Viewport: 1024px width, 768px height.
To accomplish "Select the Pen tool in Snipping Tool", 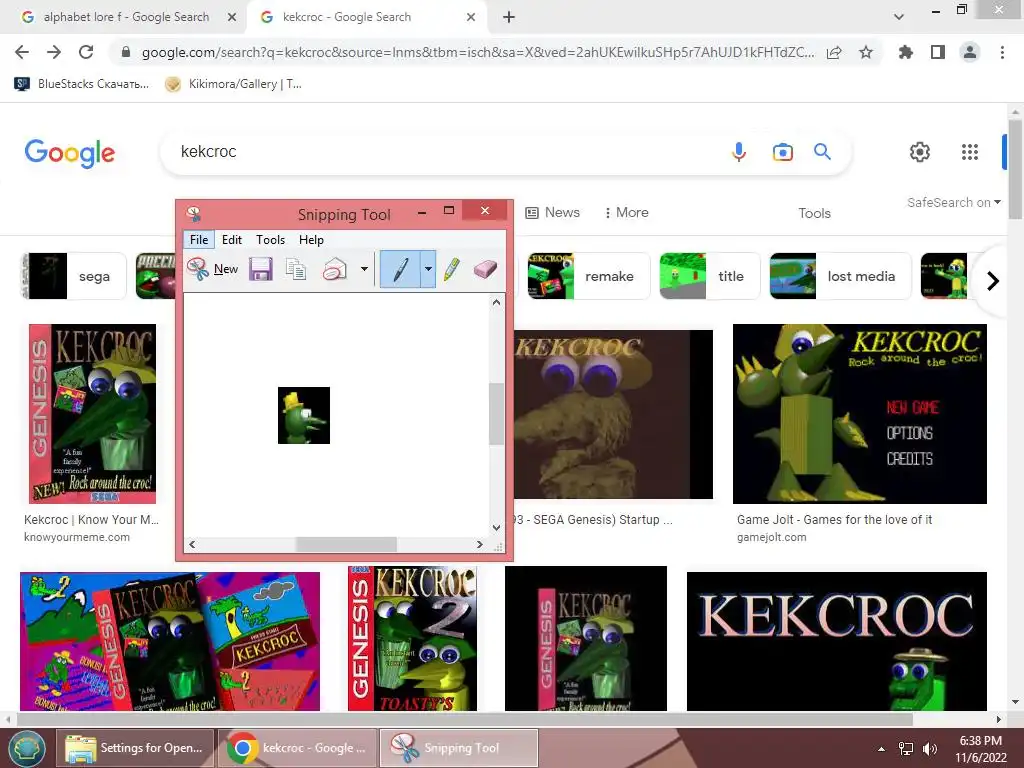I will pyautogui.click(x=400, y=269).
